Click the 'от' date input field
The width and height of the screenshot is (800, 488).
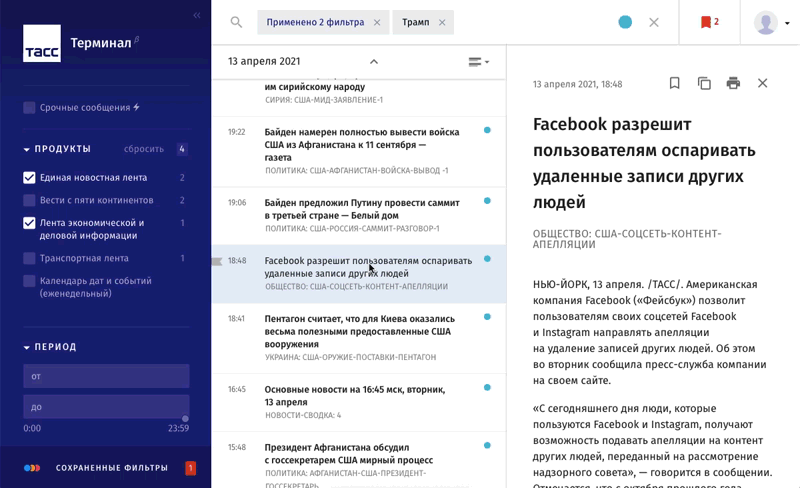pos(106,376)
